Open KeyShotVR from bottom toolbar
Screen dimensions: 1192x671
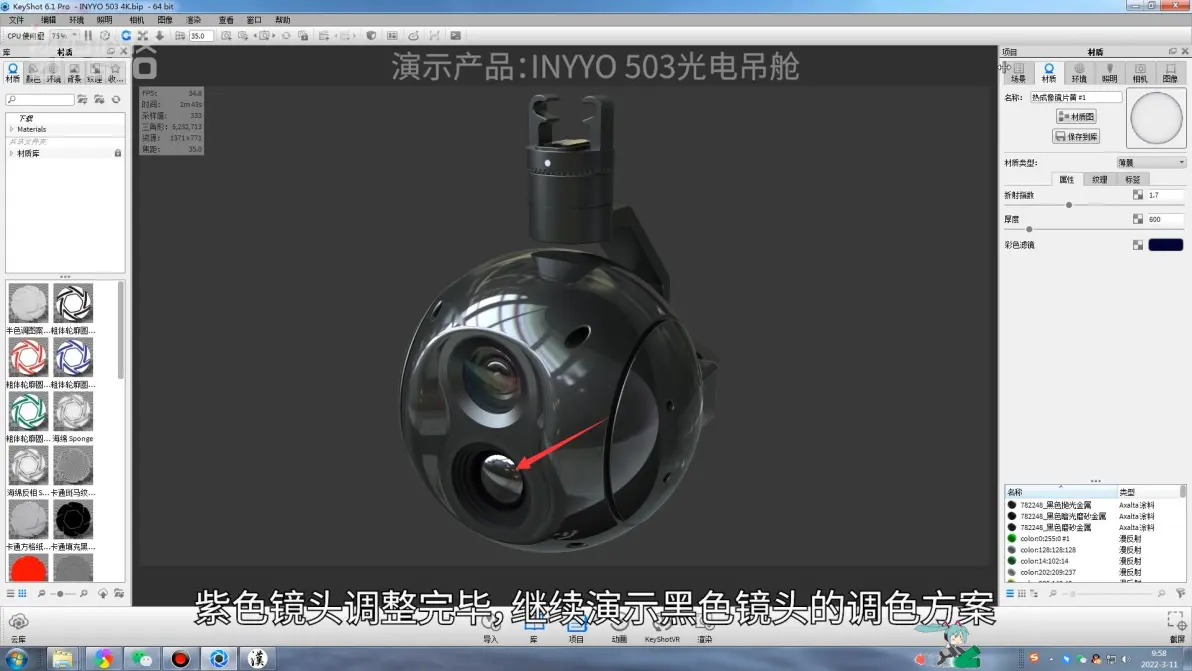tap(662, 631)
